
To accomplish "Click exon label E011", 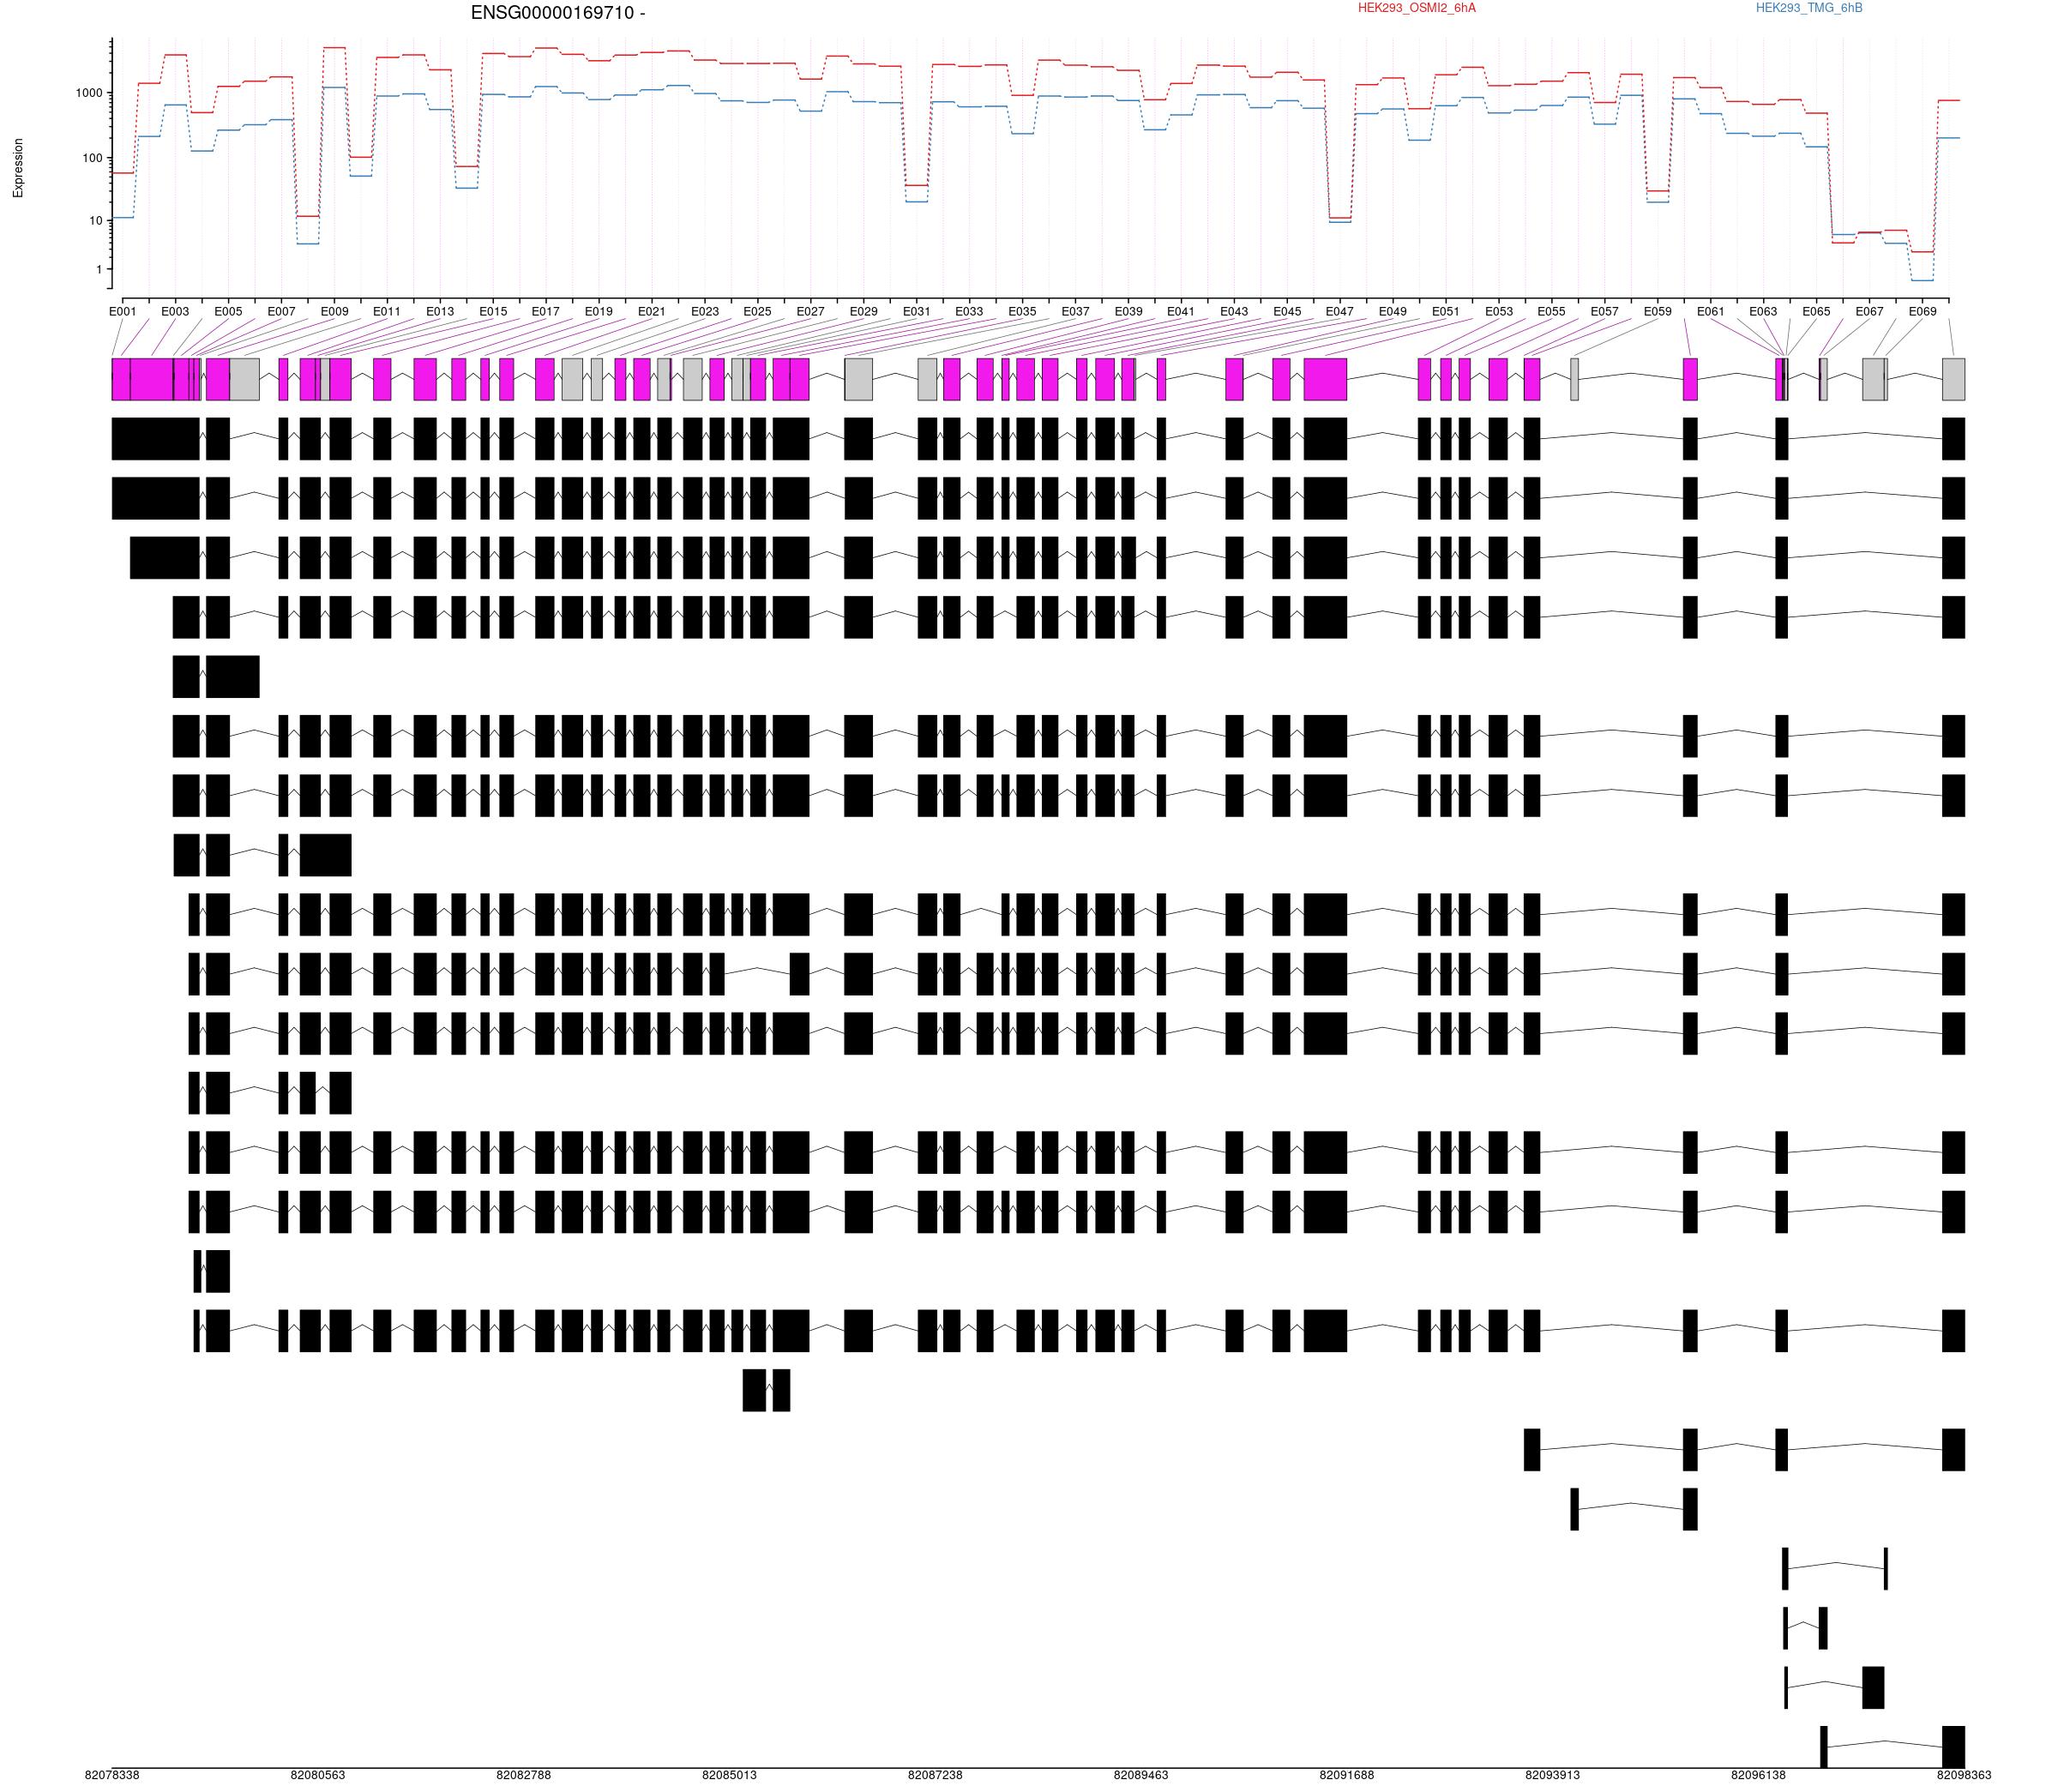I will point(387,312).
